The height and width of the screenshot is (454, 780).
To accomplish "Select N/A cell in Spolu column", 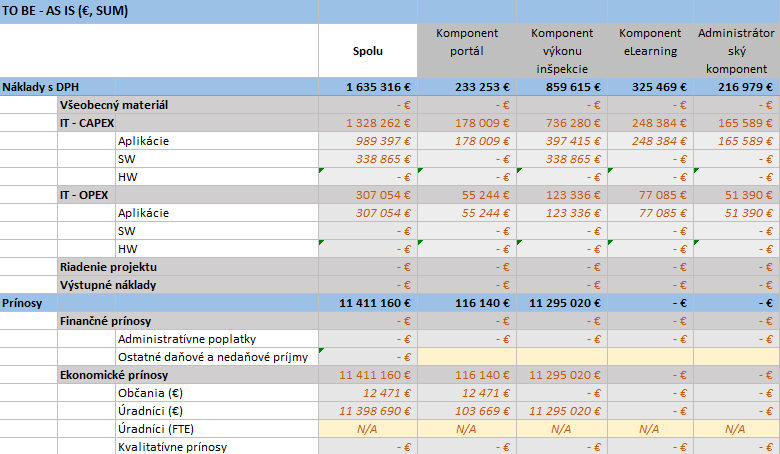I will [x=368, y=429].
